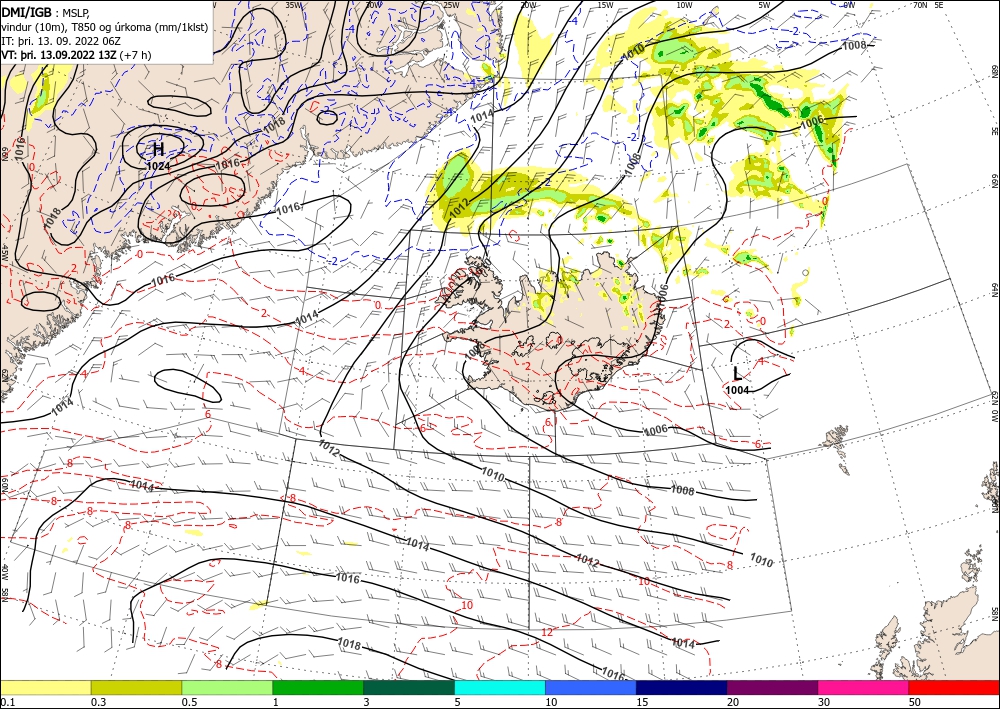Select the pink 30 mm legend swatch
This screenshot has height=709, width=1000.
point(864,687)
